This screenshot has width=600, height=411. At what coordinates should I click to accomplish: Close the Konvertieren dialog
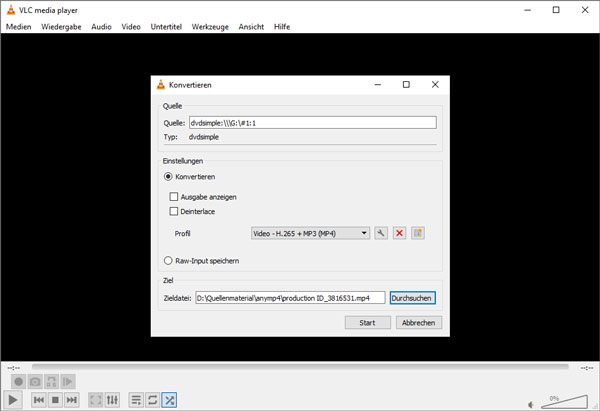[x=435, y=85]
